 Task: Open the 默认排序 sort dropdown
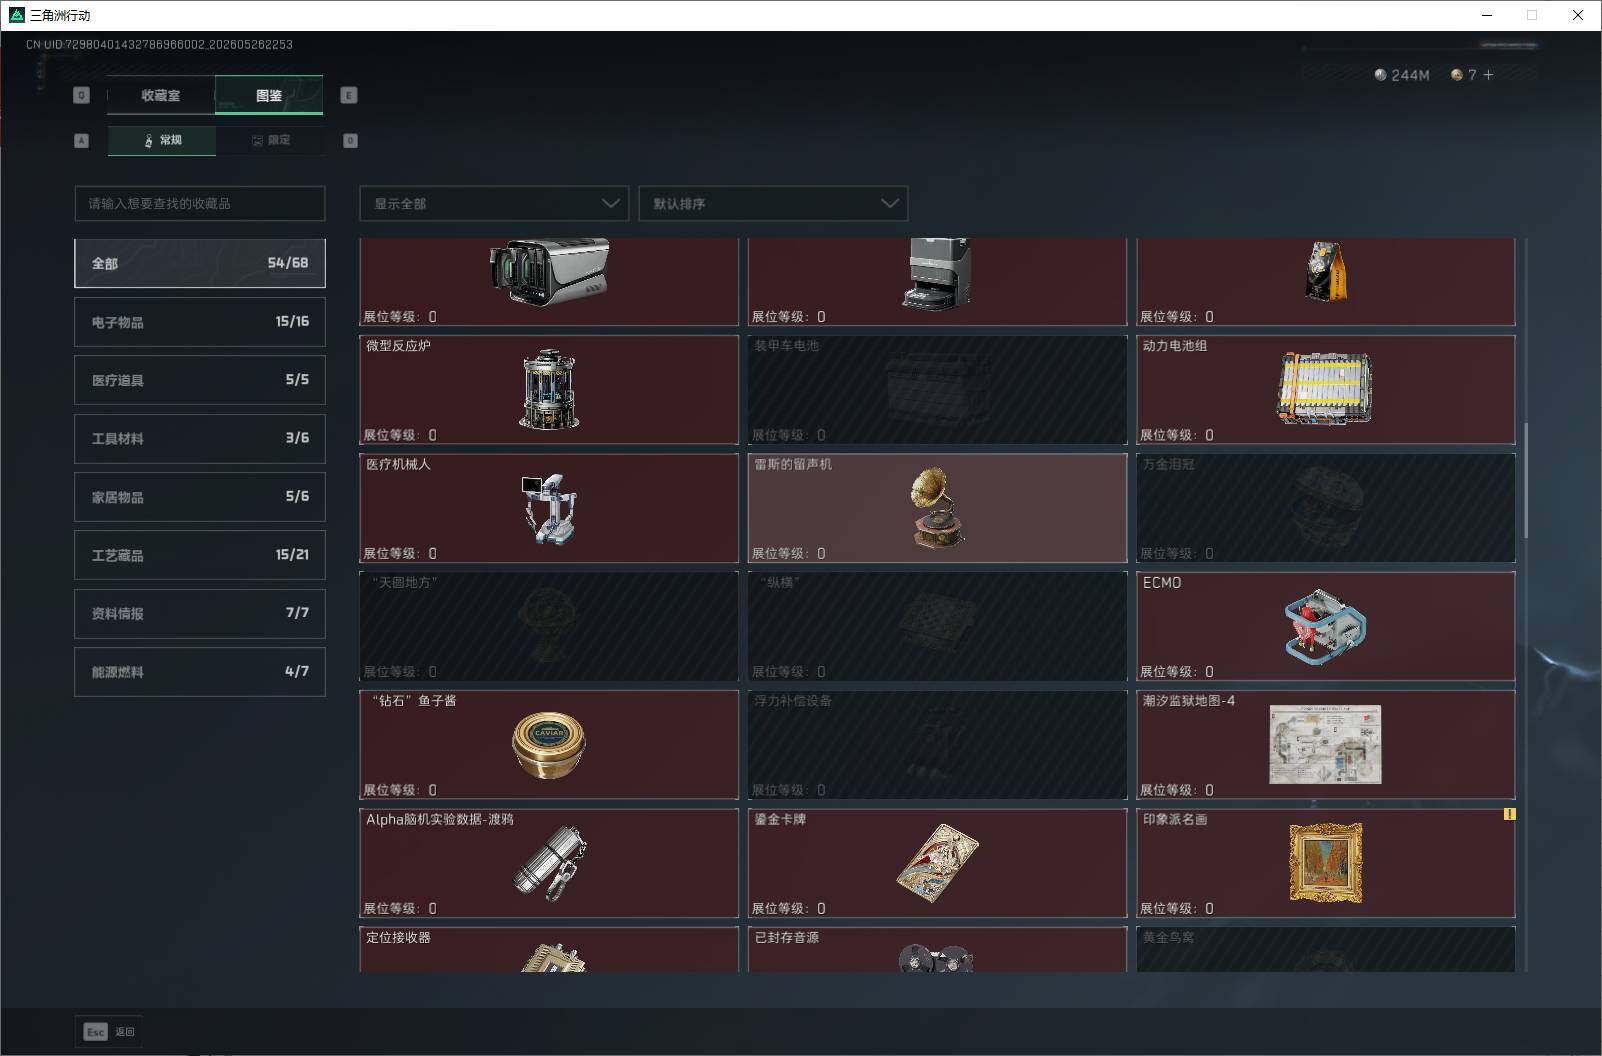[773, 203]
